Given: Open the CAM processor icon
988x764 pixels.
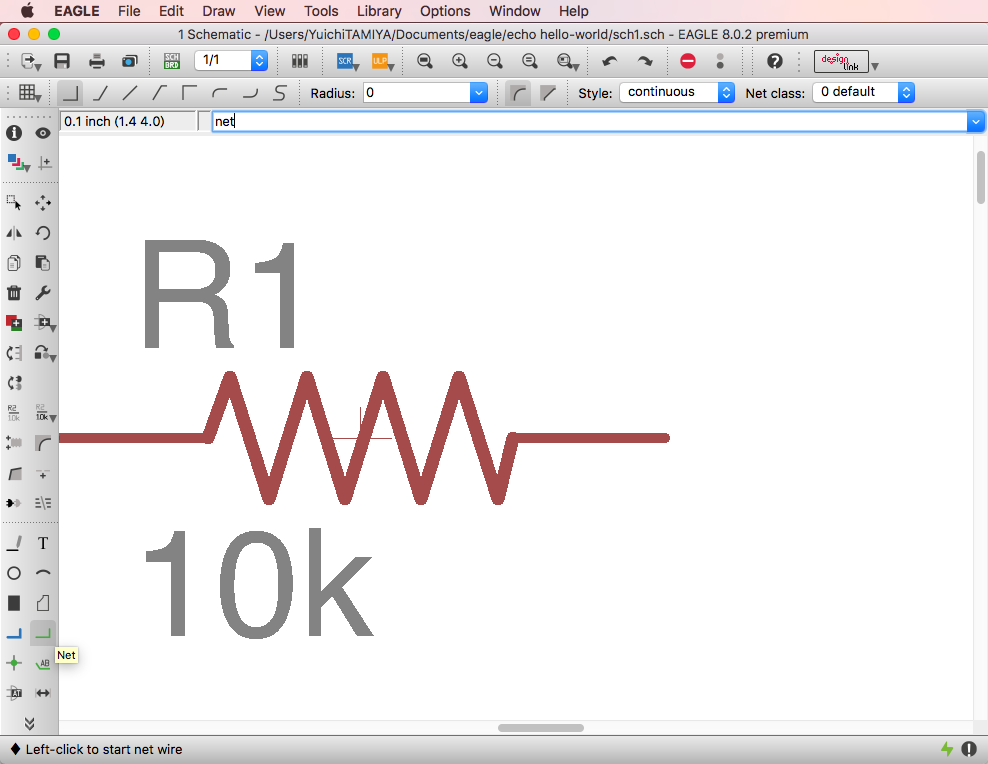Looking at the screenshot, I should (x=130, y=61).
